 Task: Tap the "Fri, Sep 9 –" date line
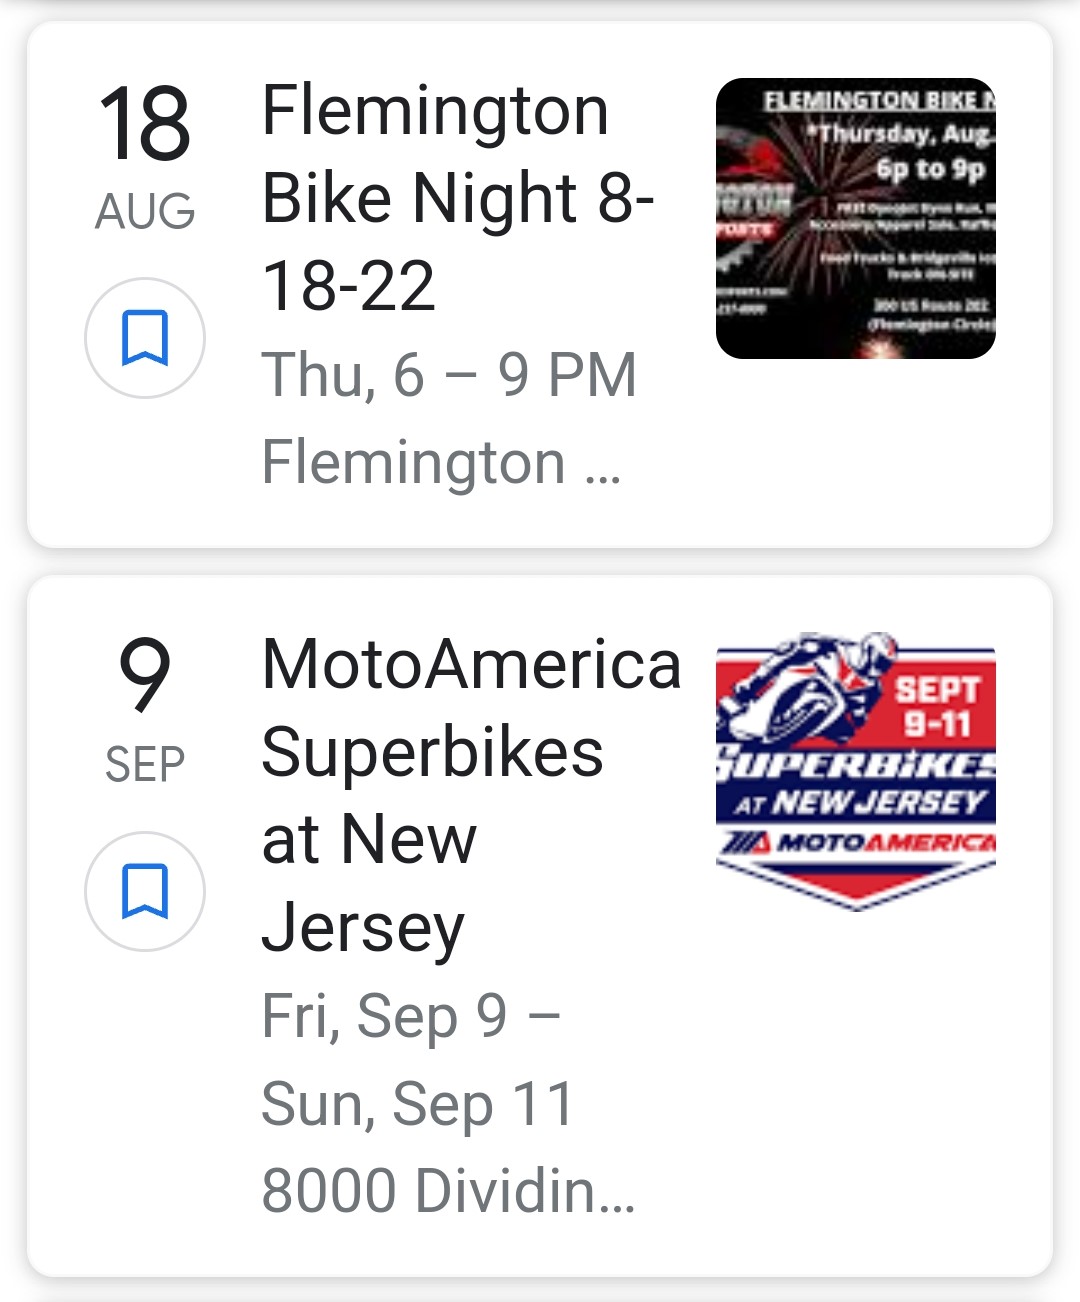coord(411,1016)
